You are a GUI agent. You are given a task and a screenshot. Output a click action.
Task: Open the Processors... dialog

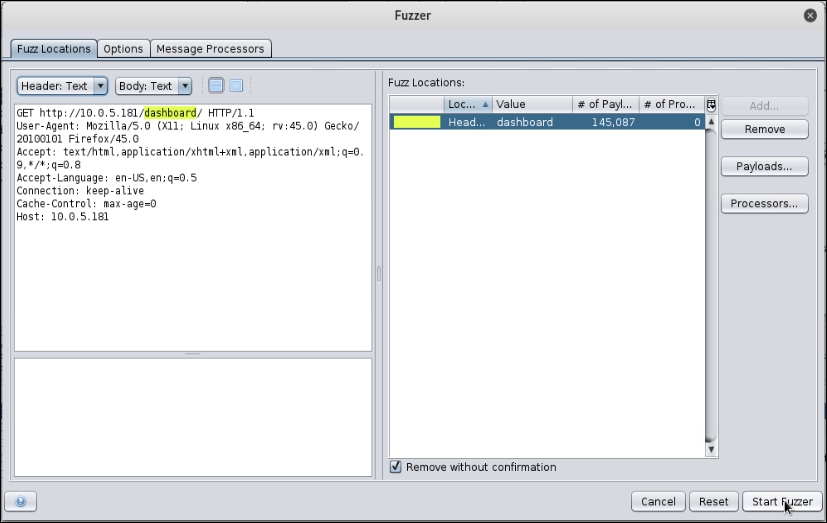coord(765,204)
